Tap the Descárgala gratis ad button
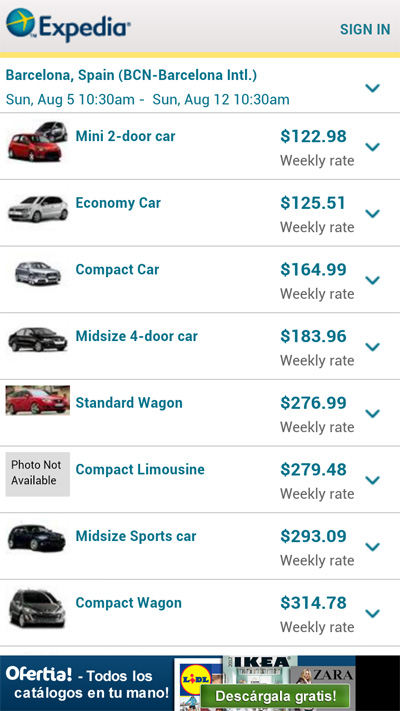The height and width of the screenshot is (711, 400). (275, 696)
